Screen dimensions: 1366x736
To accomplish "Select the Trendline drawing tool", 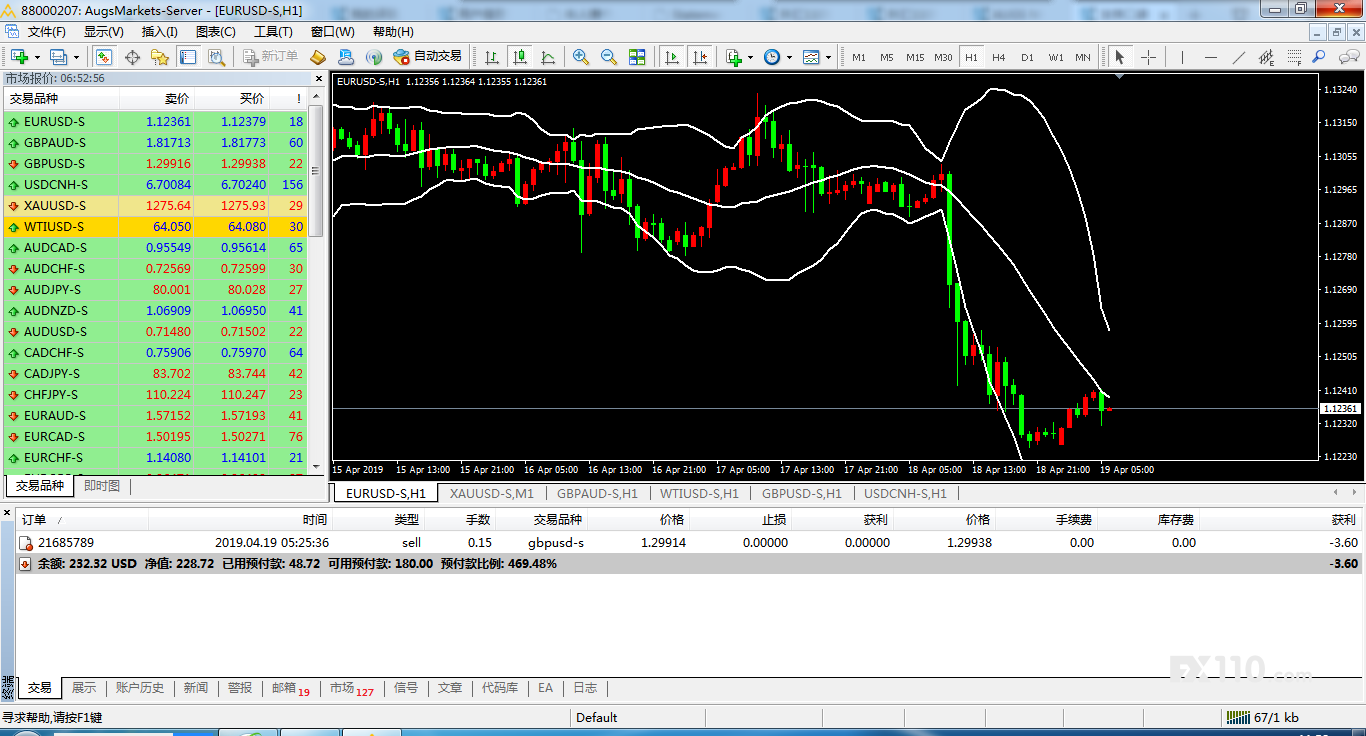I will (1239, 57).
